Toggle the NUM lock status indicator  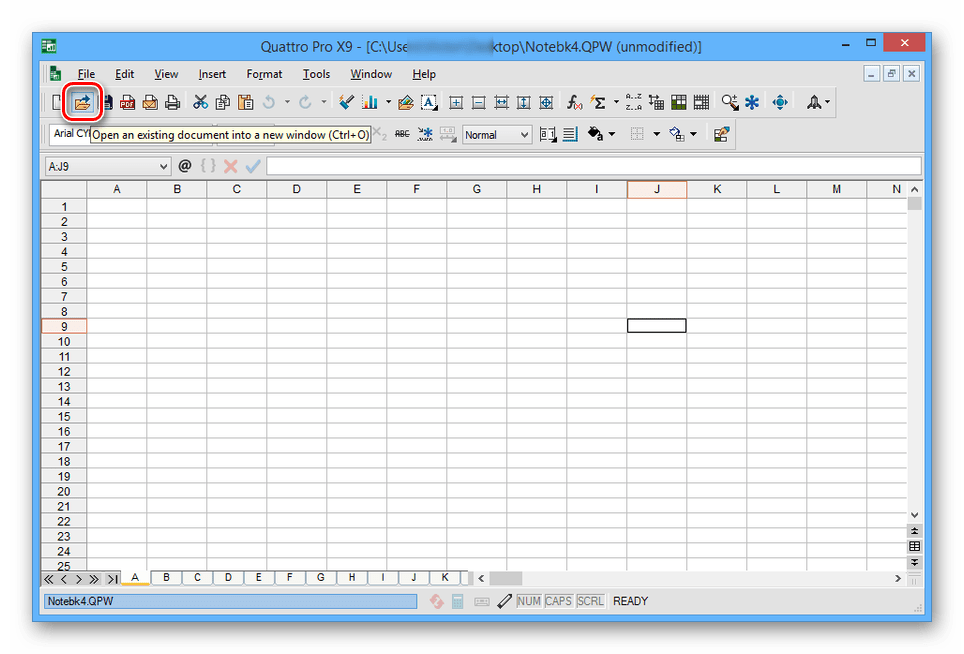(528, 601)
